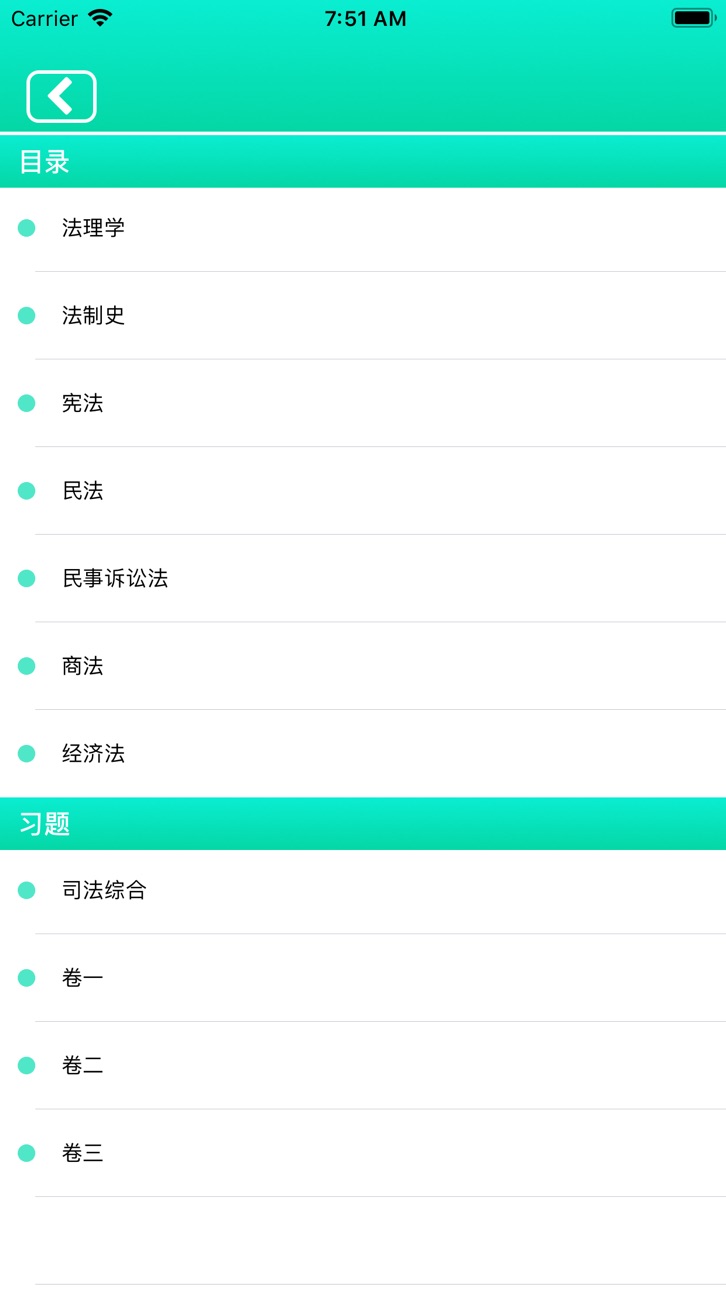The height and width of the screenshot is (1290, 726).
Task: Start the 卷一 exercise set
Action: tap(363, 978)
